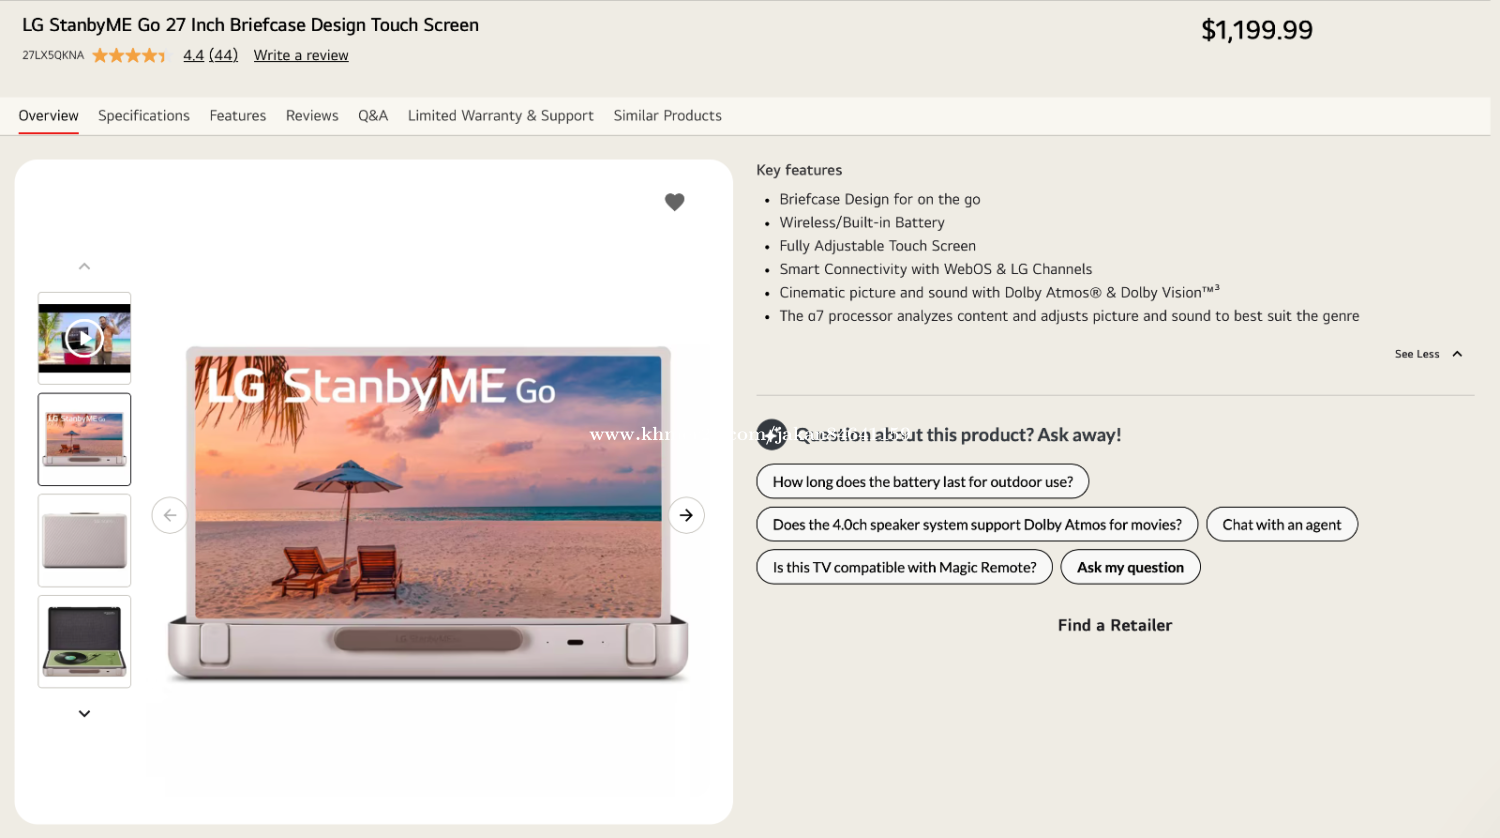Open Find a Retailer

(1115, 625)
